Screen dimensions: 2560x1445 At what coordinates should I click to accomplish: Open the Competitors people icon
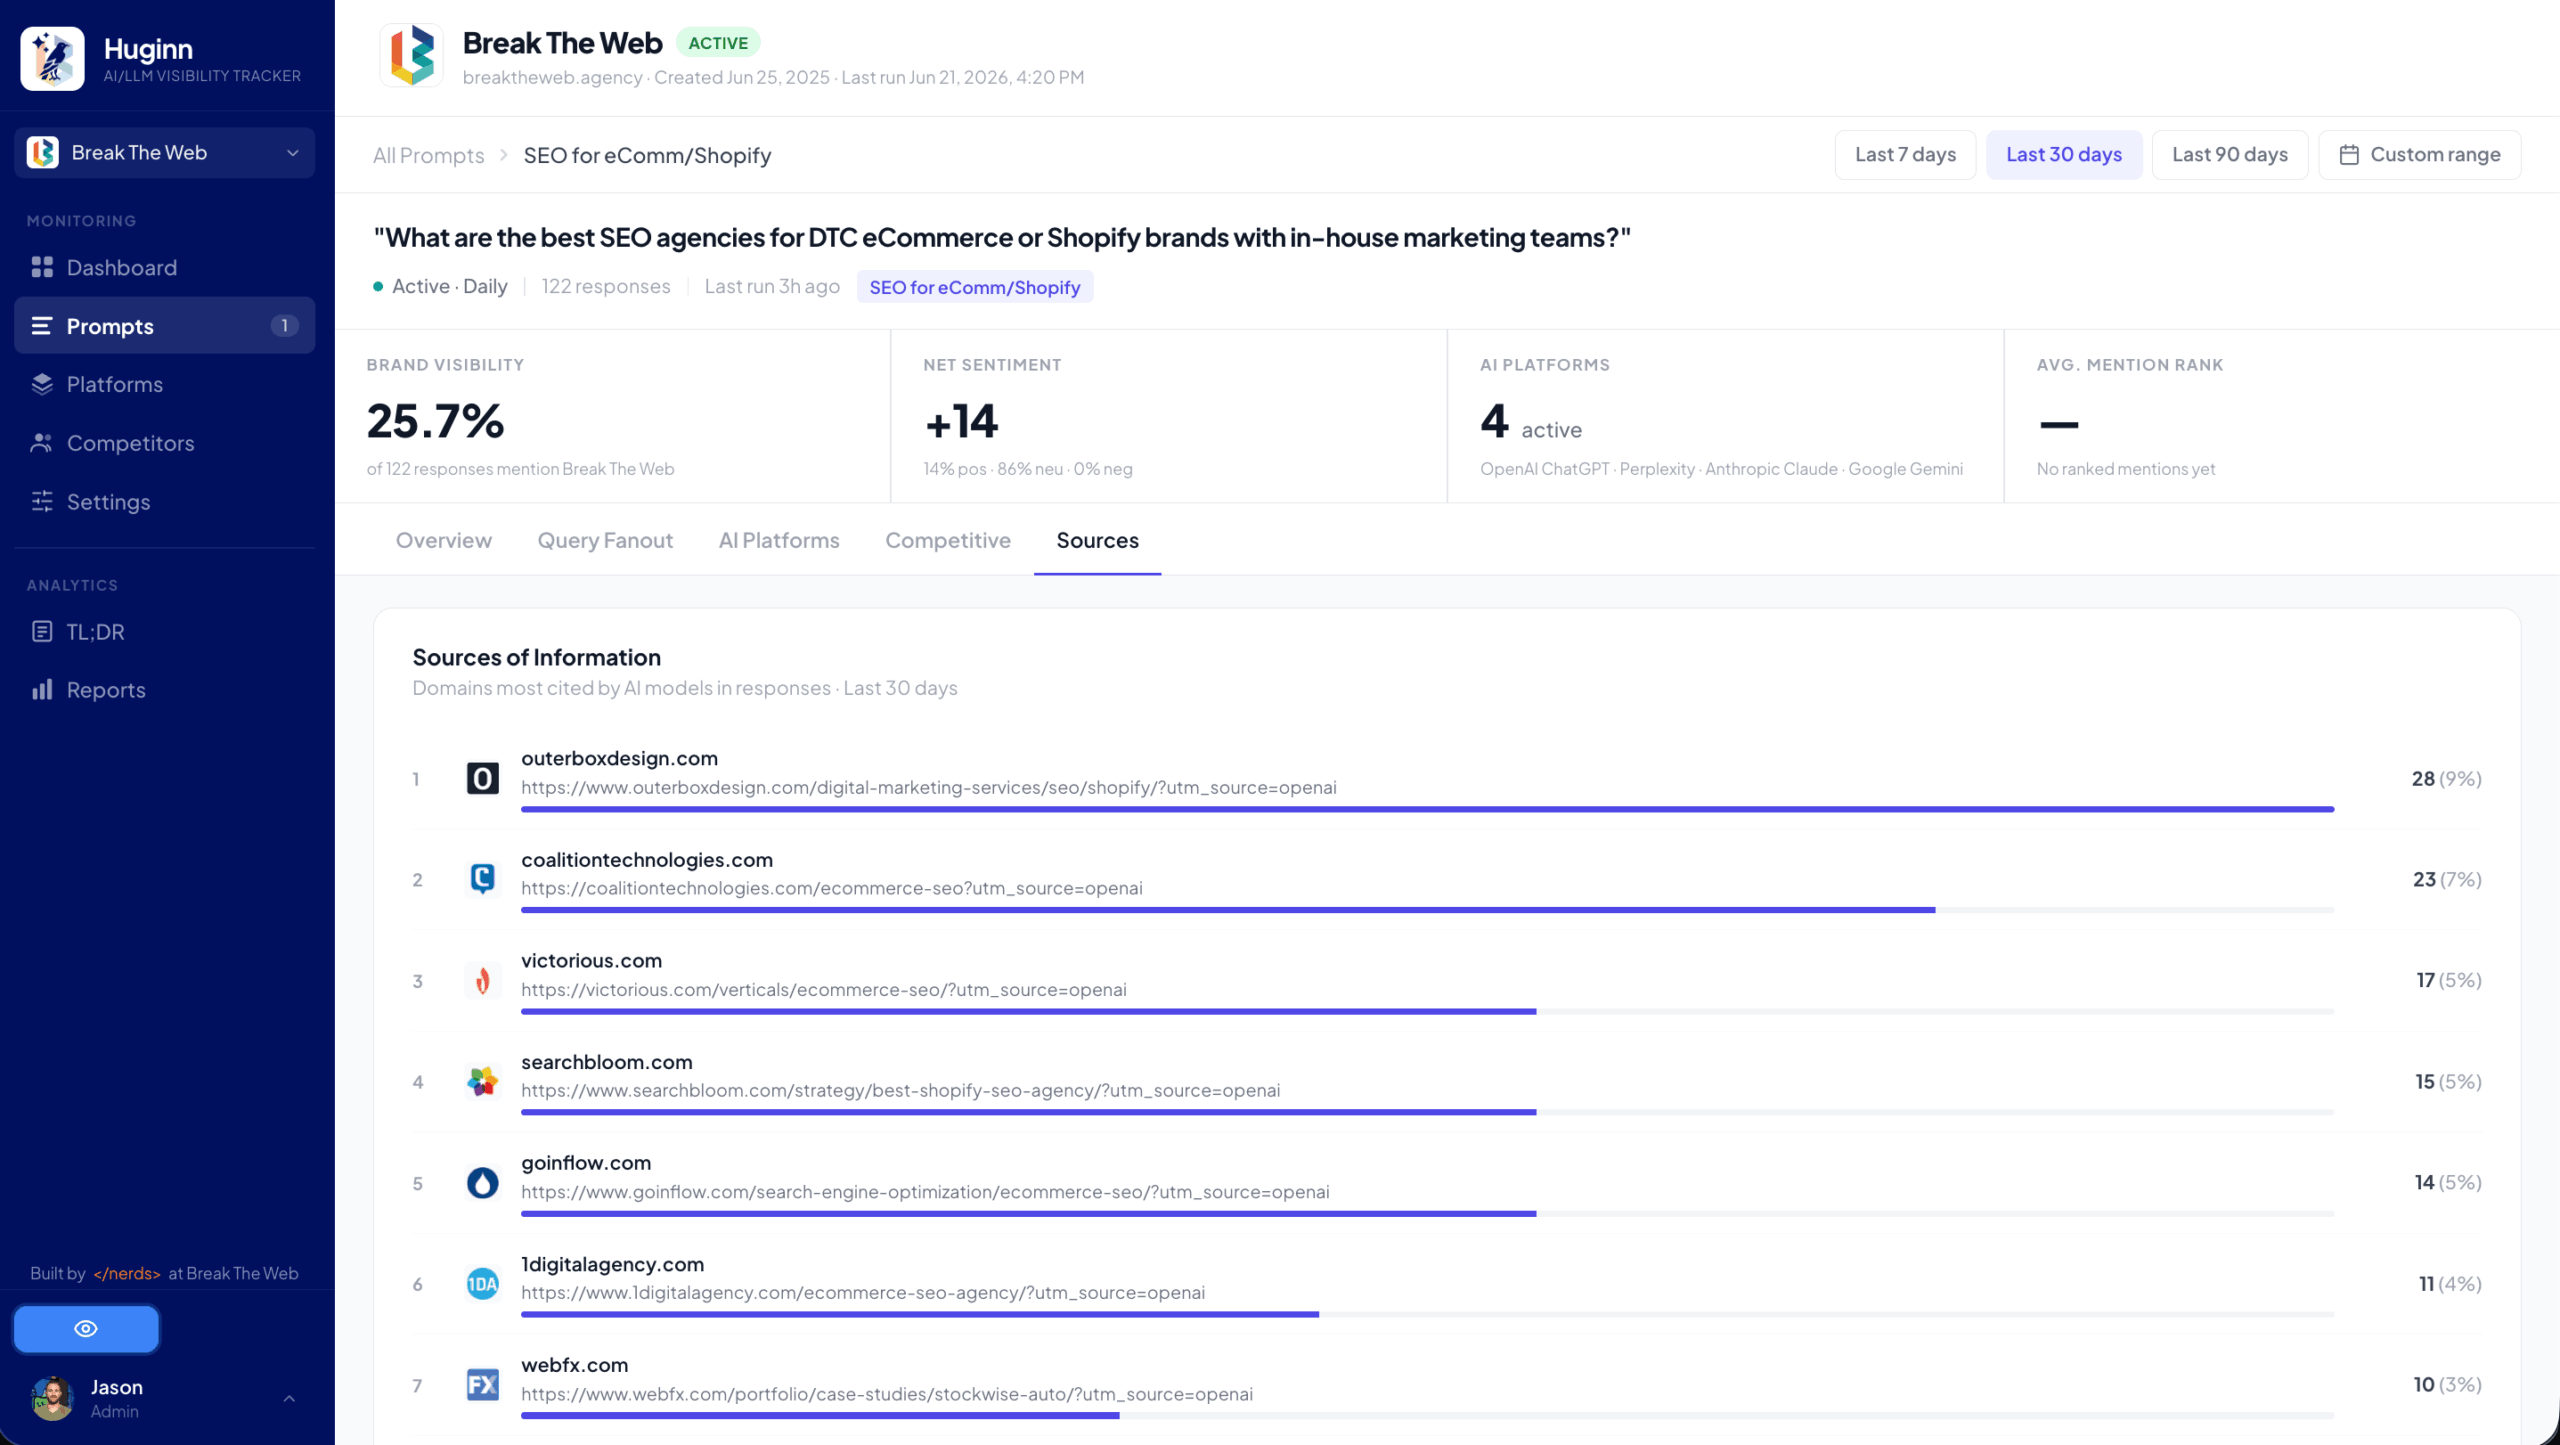[42, 443]
